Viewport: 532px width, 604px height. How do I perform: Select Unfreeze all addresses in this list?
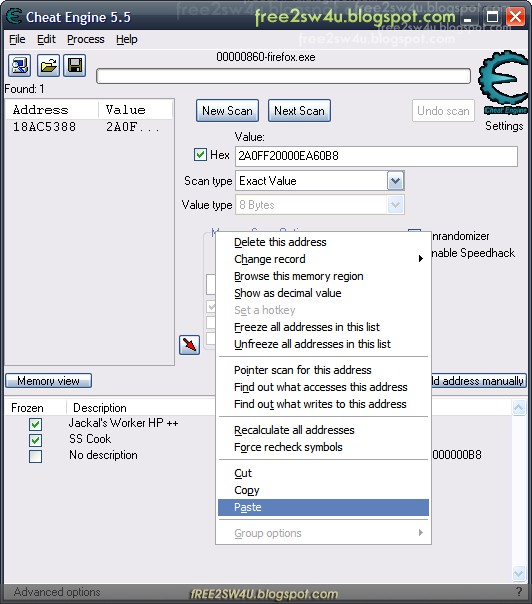pos(324,344)
